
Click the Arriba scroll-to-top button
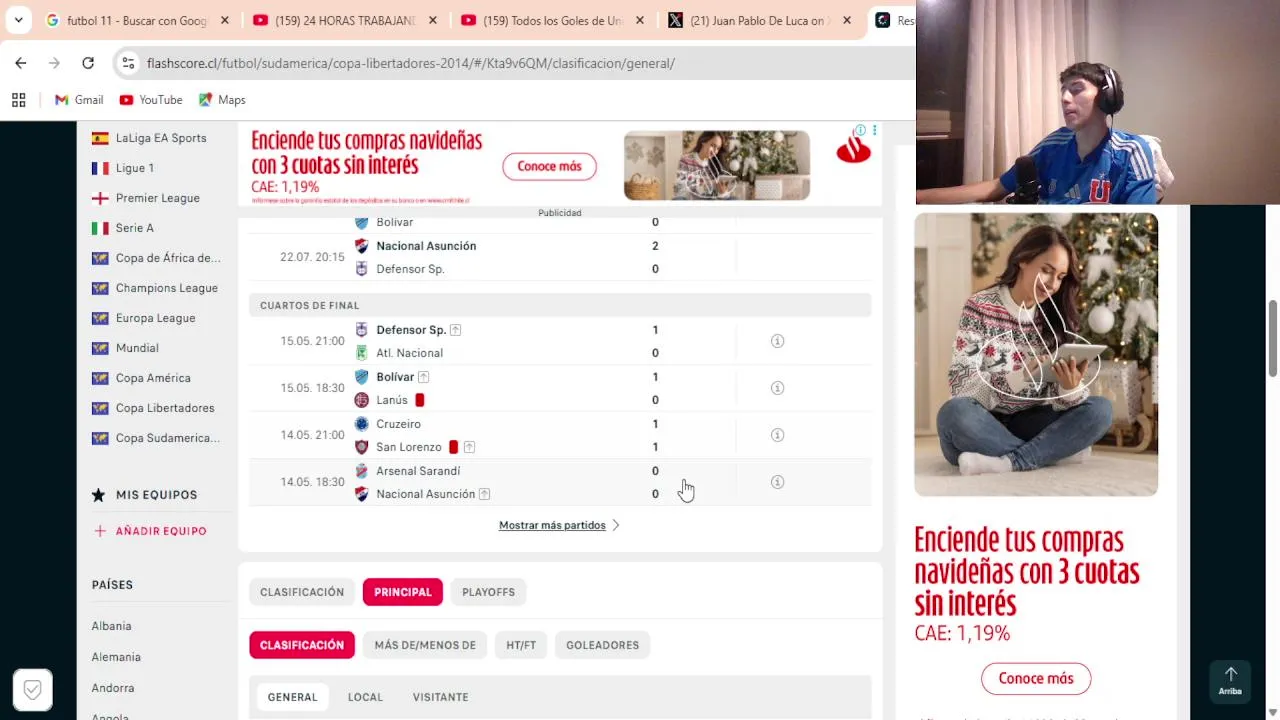(1230, 681)
